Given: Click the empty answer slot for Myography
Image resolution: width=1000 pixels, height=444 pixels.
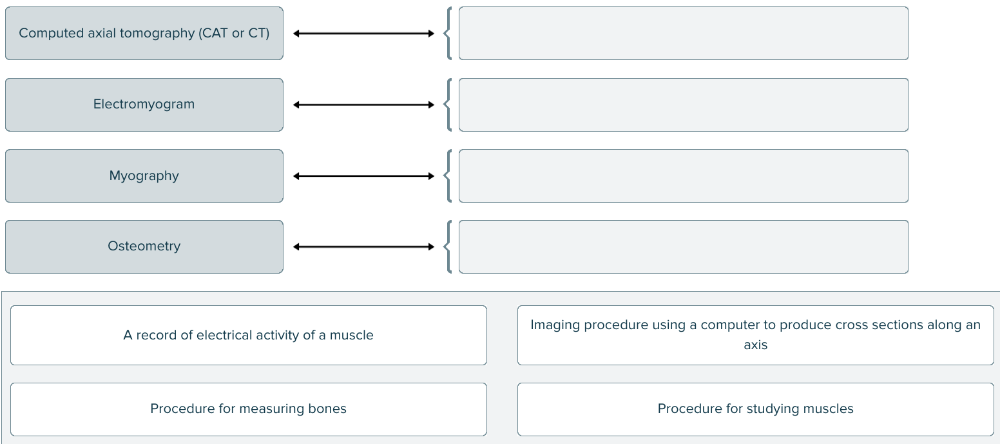Looking at the screenshot, I should tap(683, 176).
